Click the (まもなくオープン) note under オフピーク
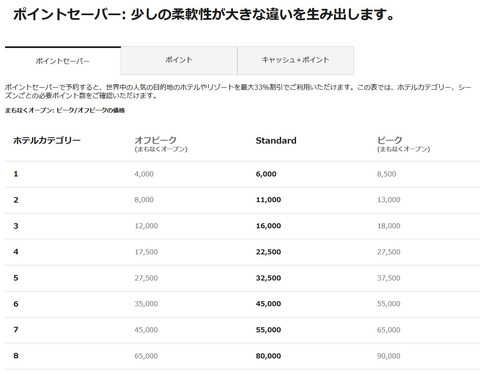The image size is (480, 374). [x=161, y=149]
